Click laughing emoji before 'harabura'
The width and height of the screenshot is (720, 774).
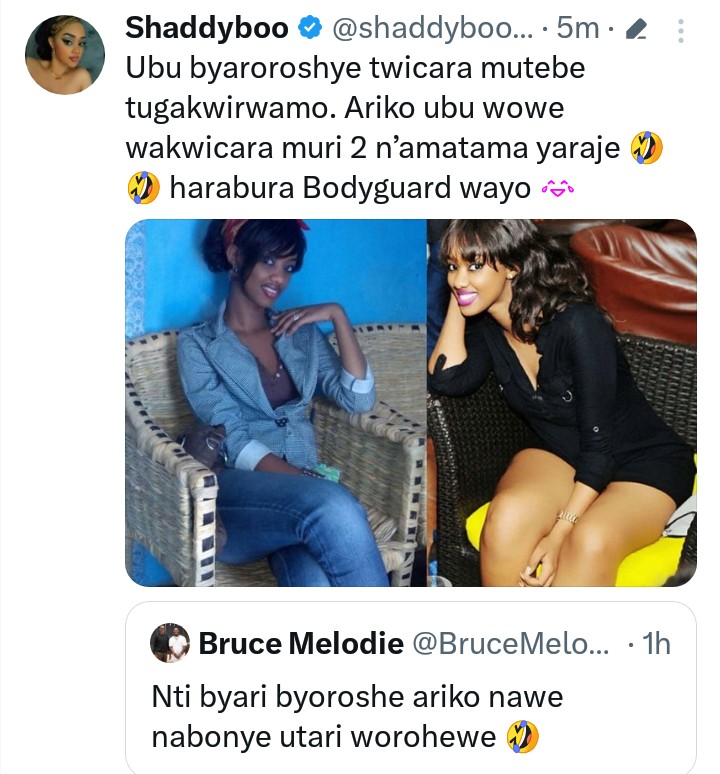coord(143,188)
